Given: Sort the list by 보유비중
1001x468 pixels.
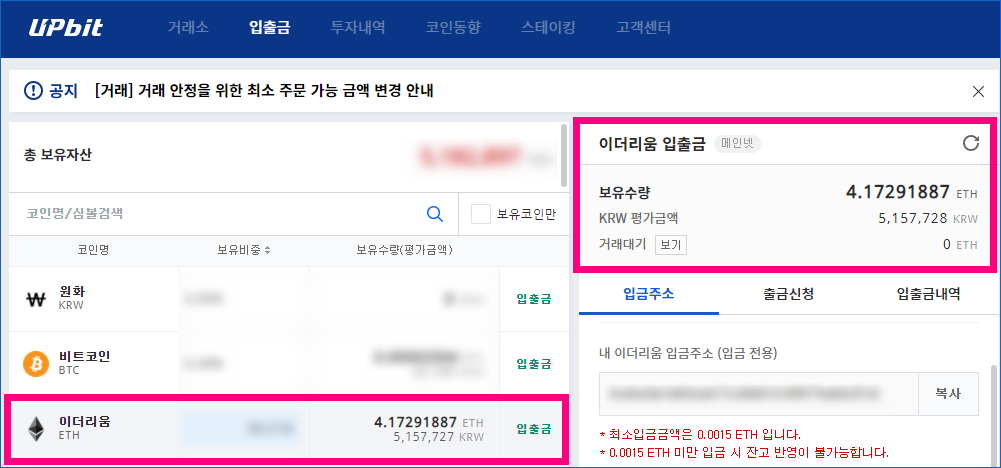Looking at the screenshot, I should [244, 251].
